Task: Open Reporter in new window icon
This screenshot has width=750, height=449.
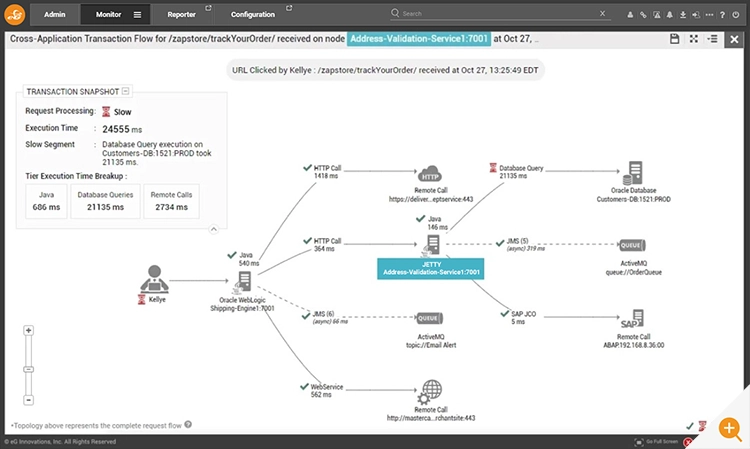Action: click(x=208, y=8)
